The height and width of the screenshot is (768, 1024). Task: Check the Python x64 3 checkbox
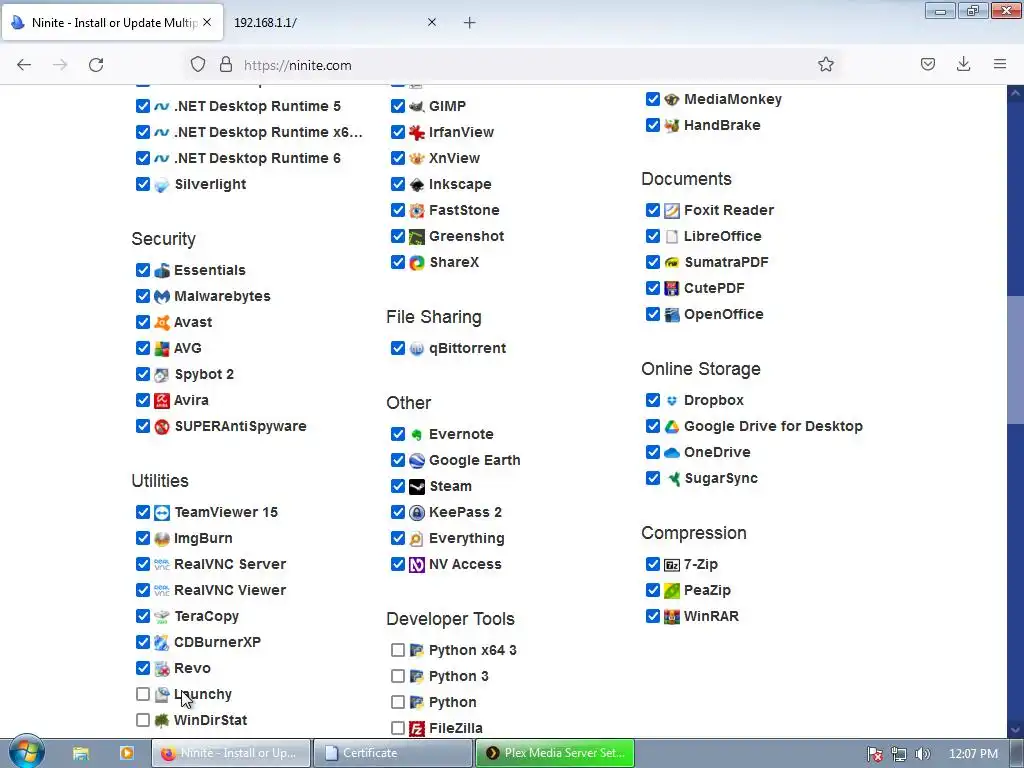398,650
